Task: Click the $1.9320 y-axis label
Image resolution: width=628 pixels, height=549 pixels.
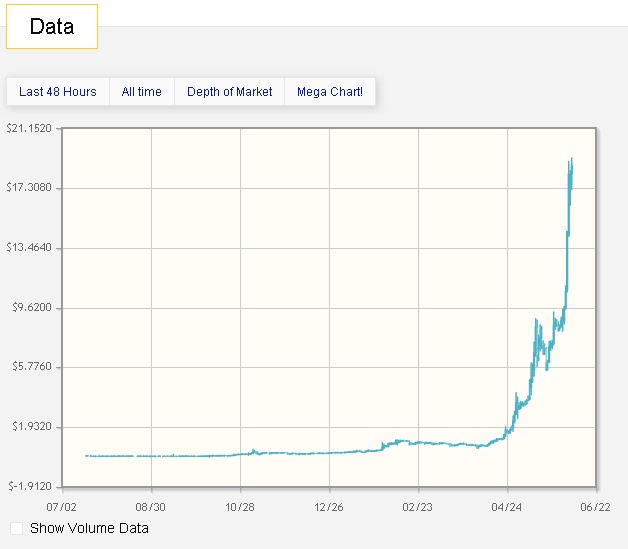Action: point(32,427)
